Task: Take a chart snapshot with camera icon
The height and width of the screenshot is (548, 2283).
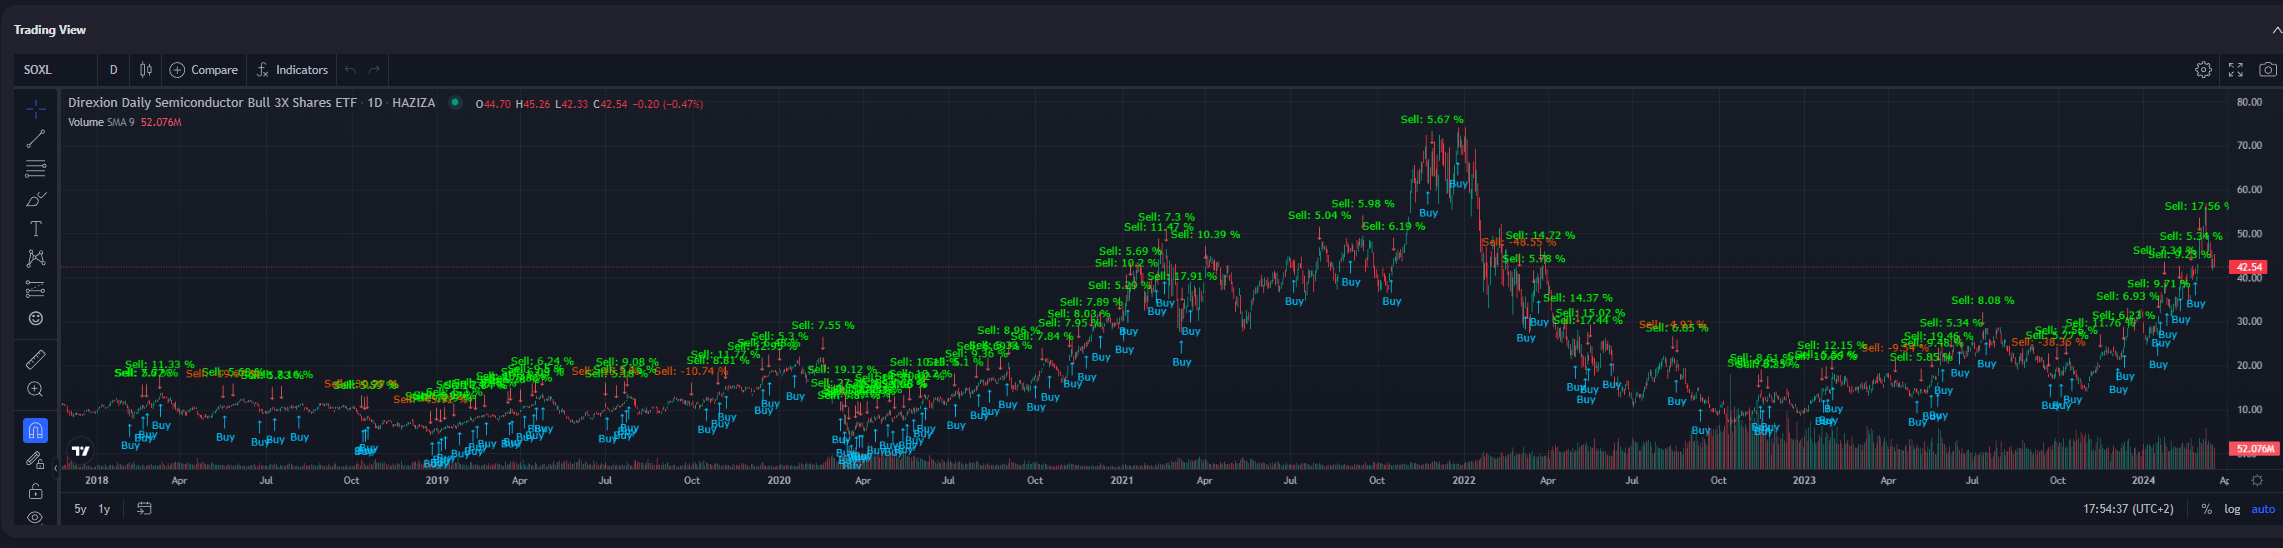Action: click(x=2267, y=70)
